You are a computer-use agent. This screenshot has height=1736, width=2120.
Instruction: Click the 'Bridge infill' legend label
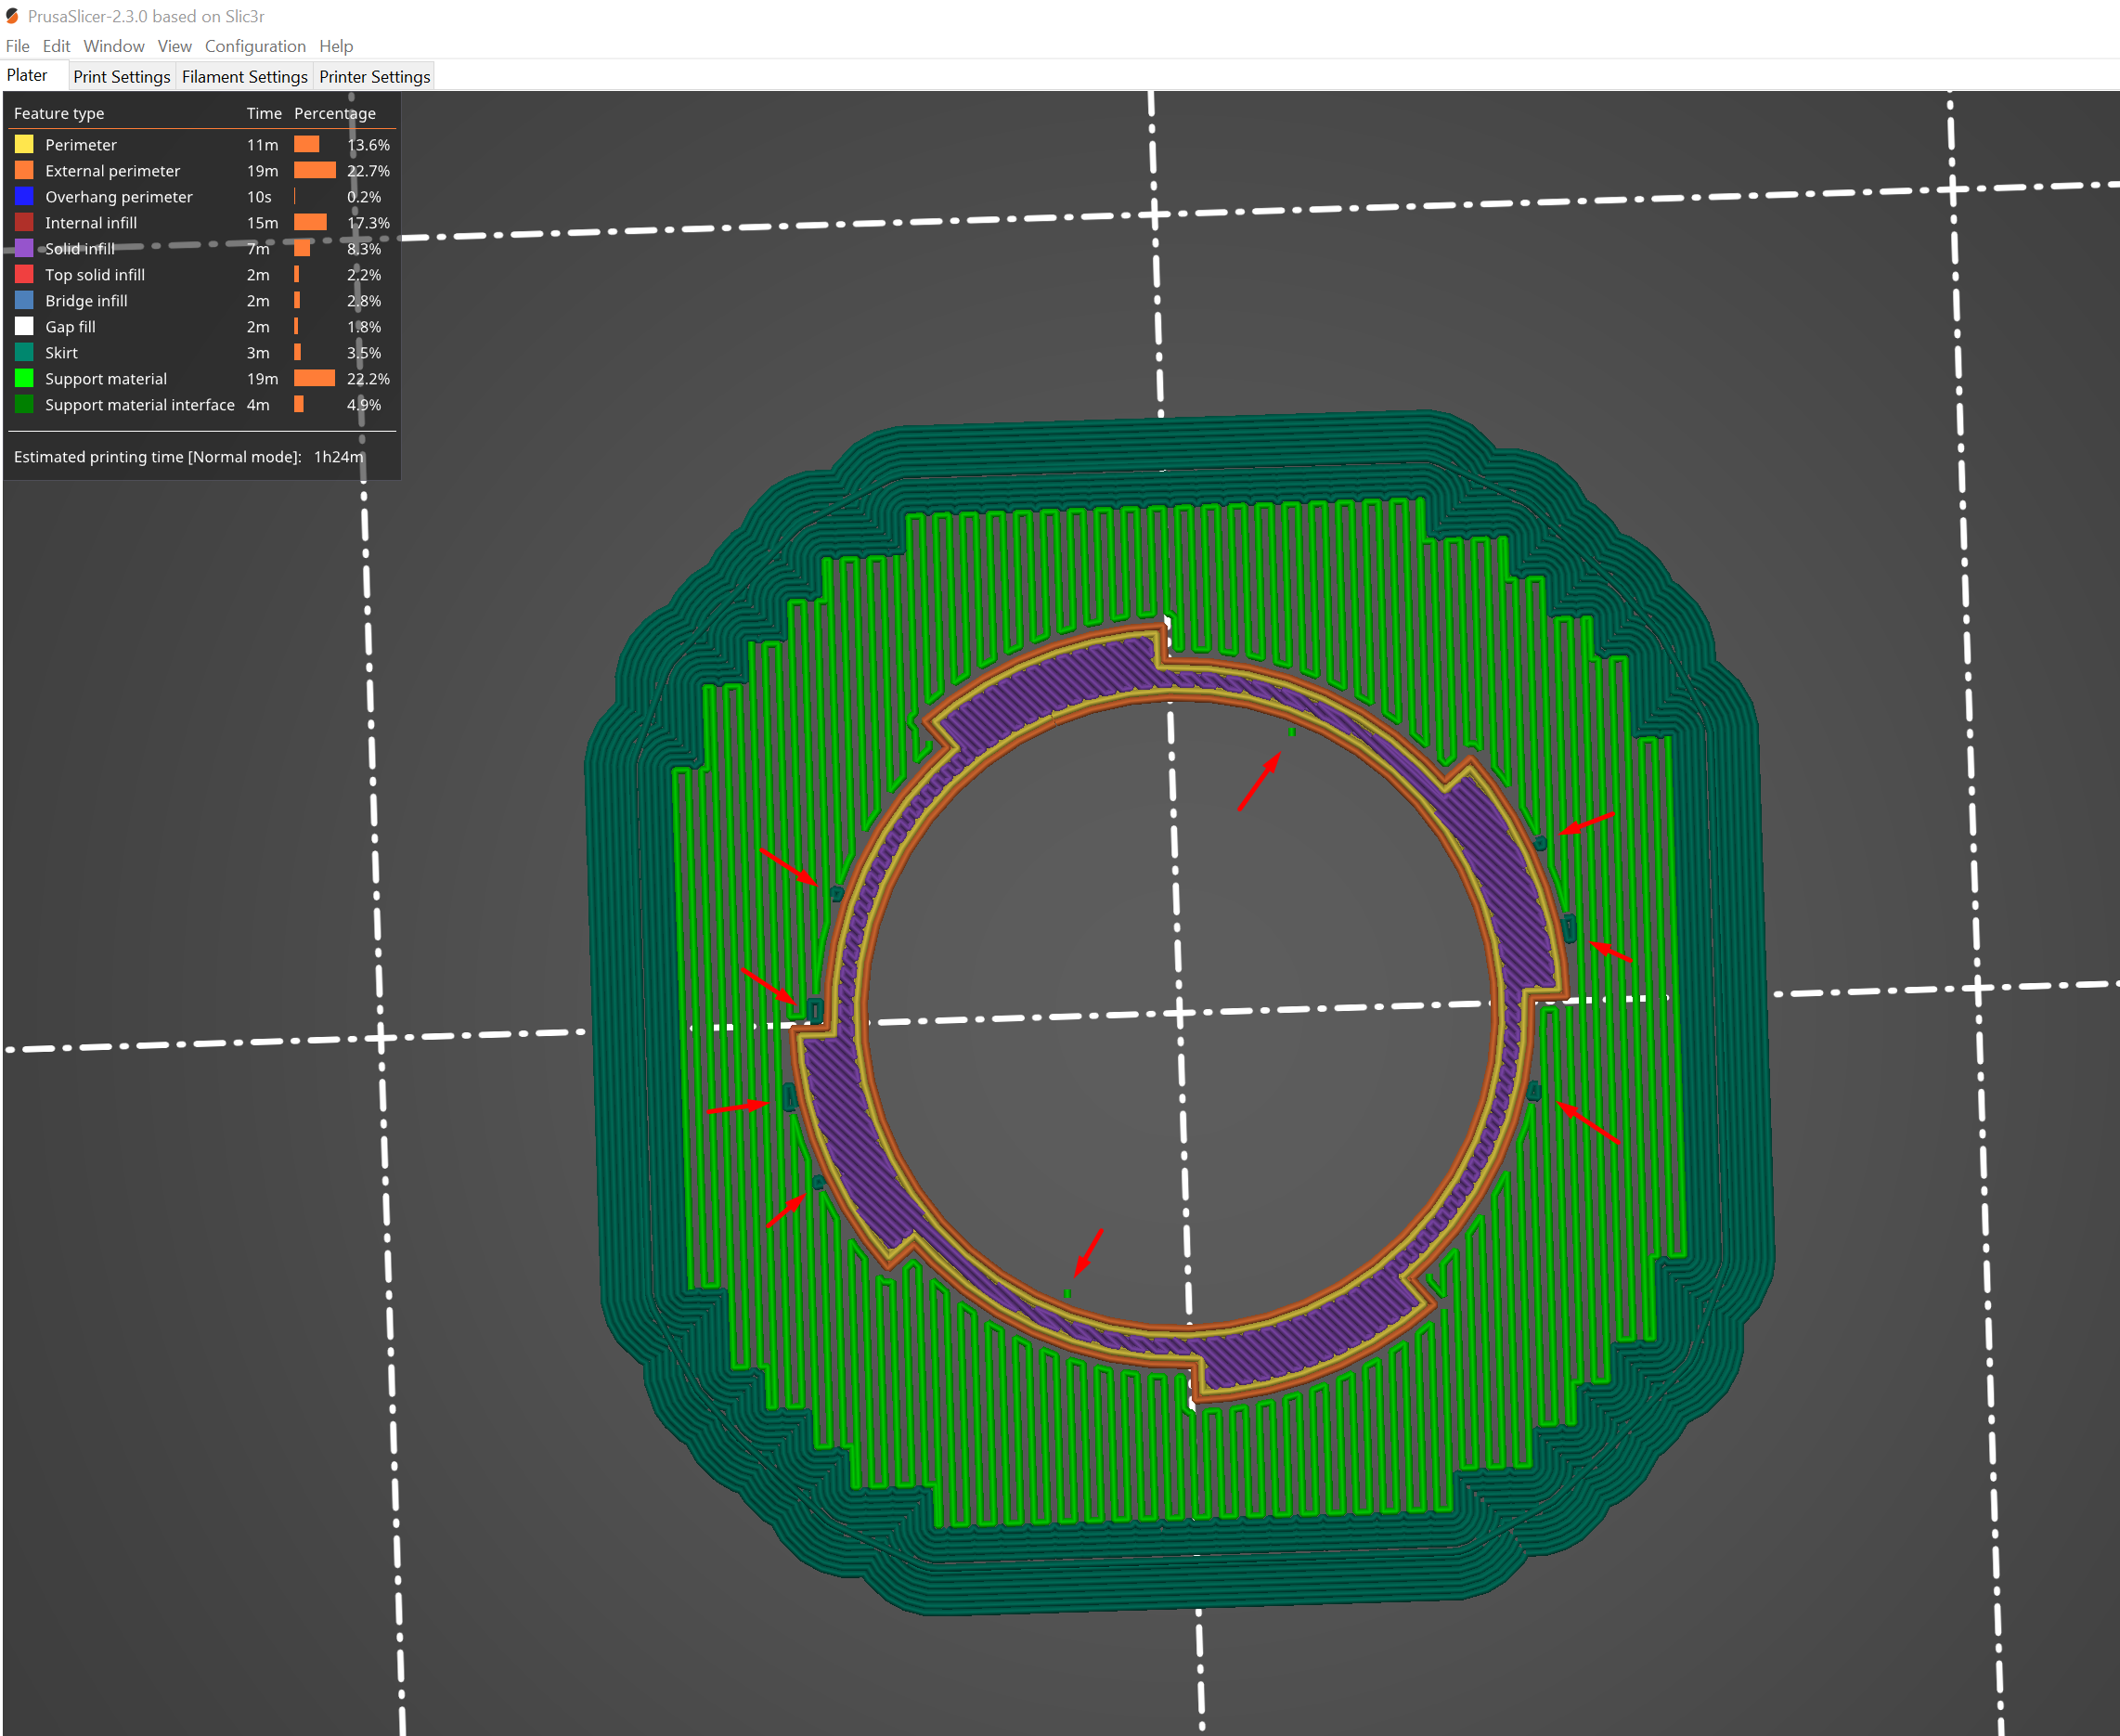pos(86,301)
